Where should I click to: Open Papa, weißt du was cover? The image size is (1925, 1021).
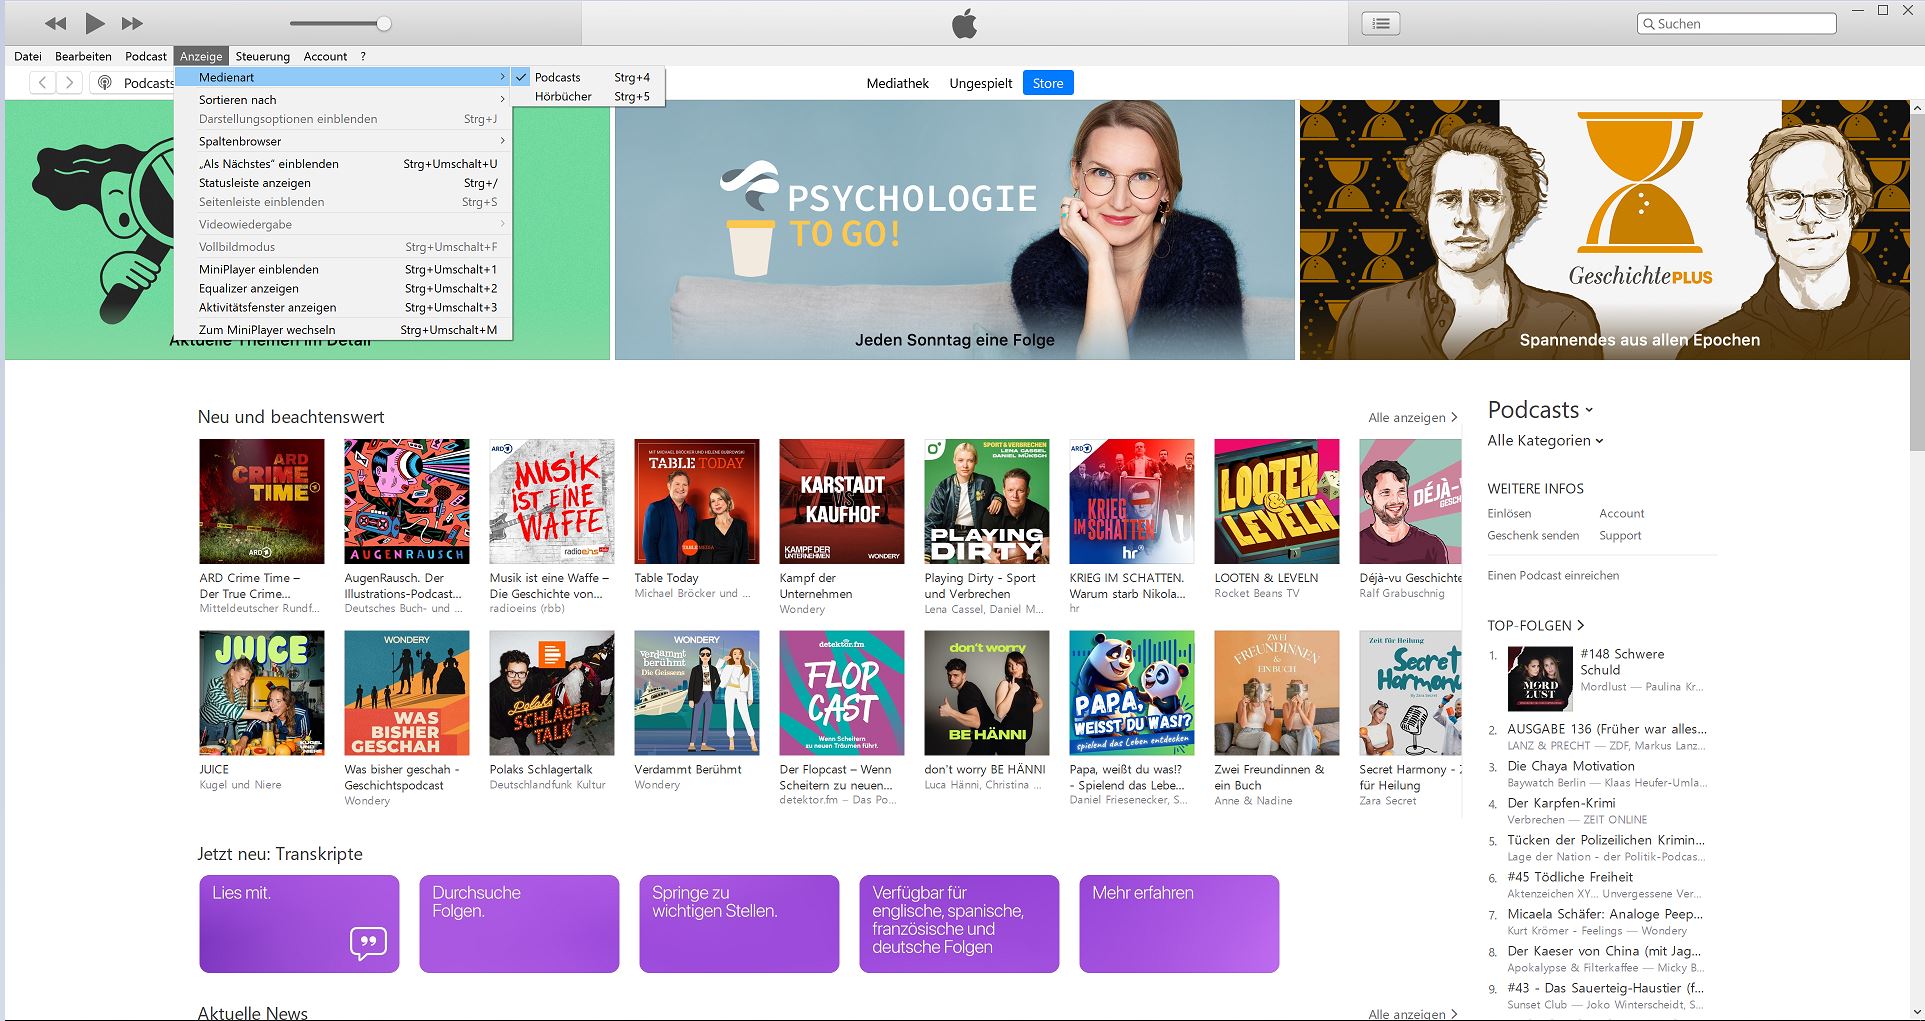tap(1132, 693)
